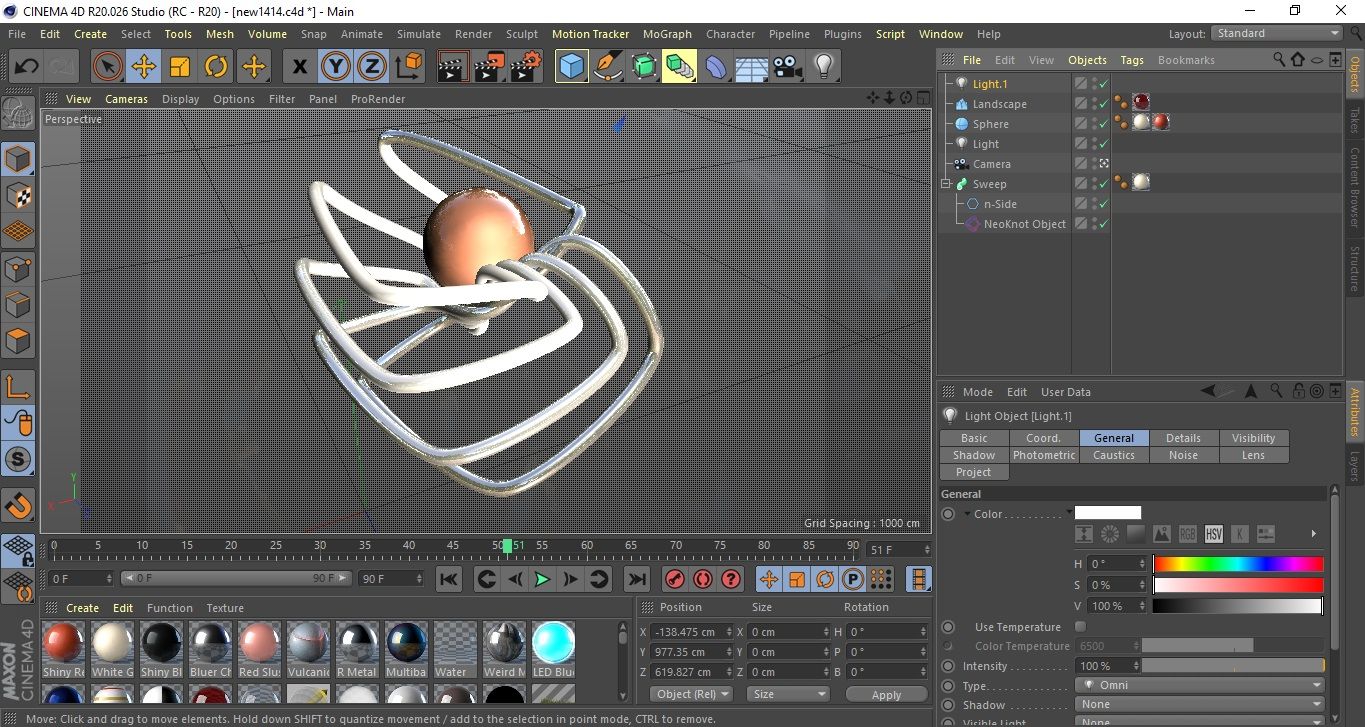Open the Light object icon
The height and width of the screenshot is (727, 1365).
coord(823,67)
